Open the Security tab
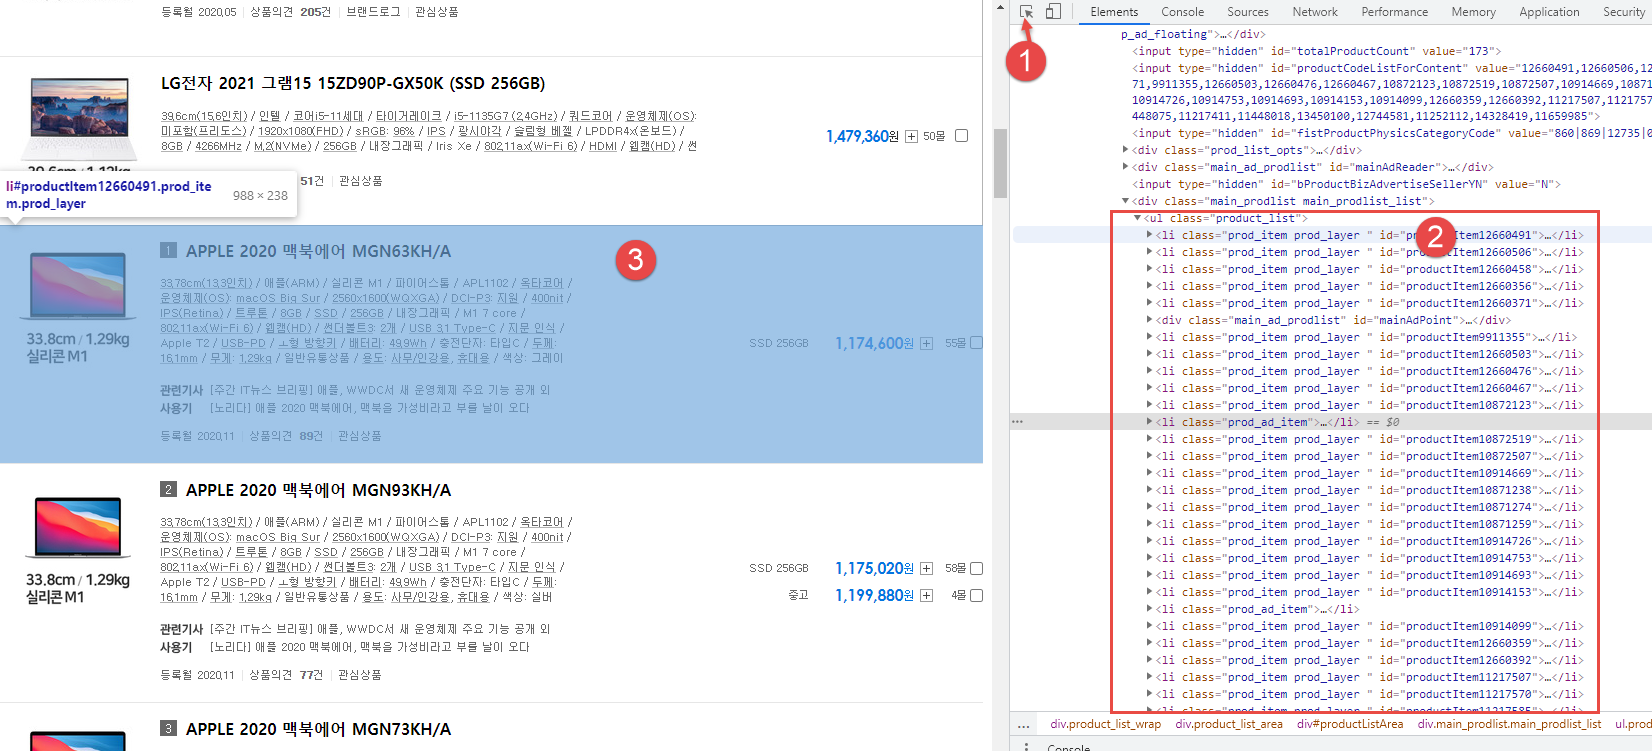Screen dimensions: 1652x751 (1623, 12)
